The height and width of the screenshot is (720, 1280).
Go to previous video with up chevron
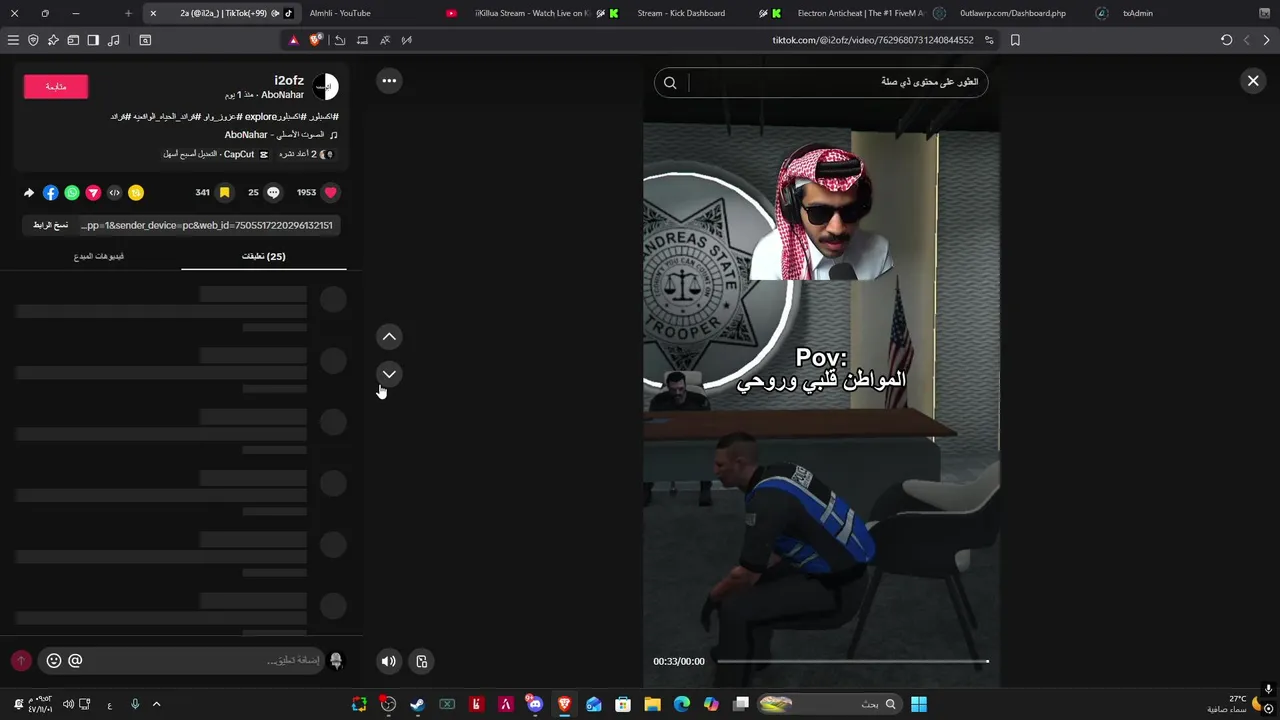[x=389, y=337]
